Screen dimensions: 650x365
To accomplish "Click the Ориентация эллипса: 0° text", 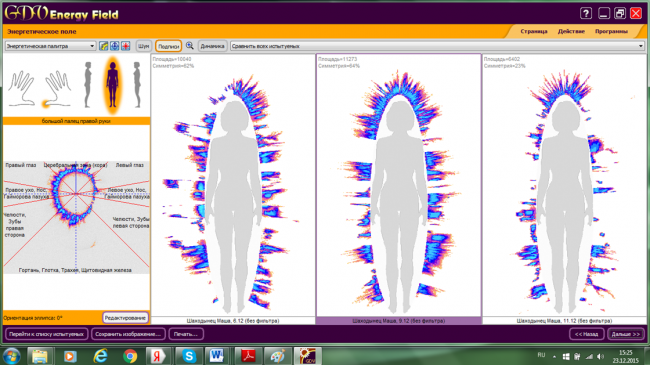I will point(33,318).
